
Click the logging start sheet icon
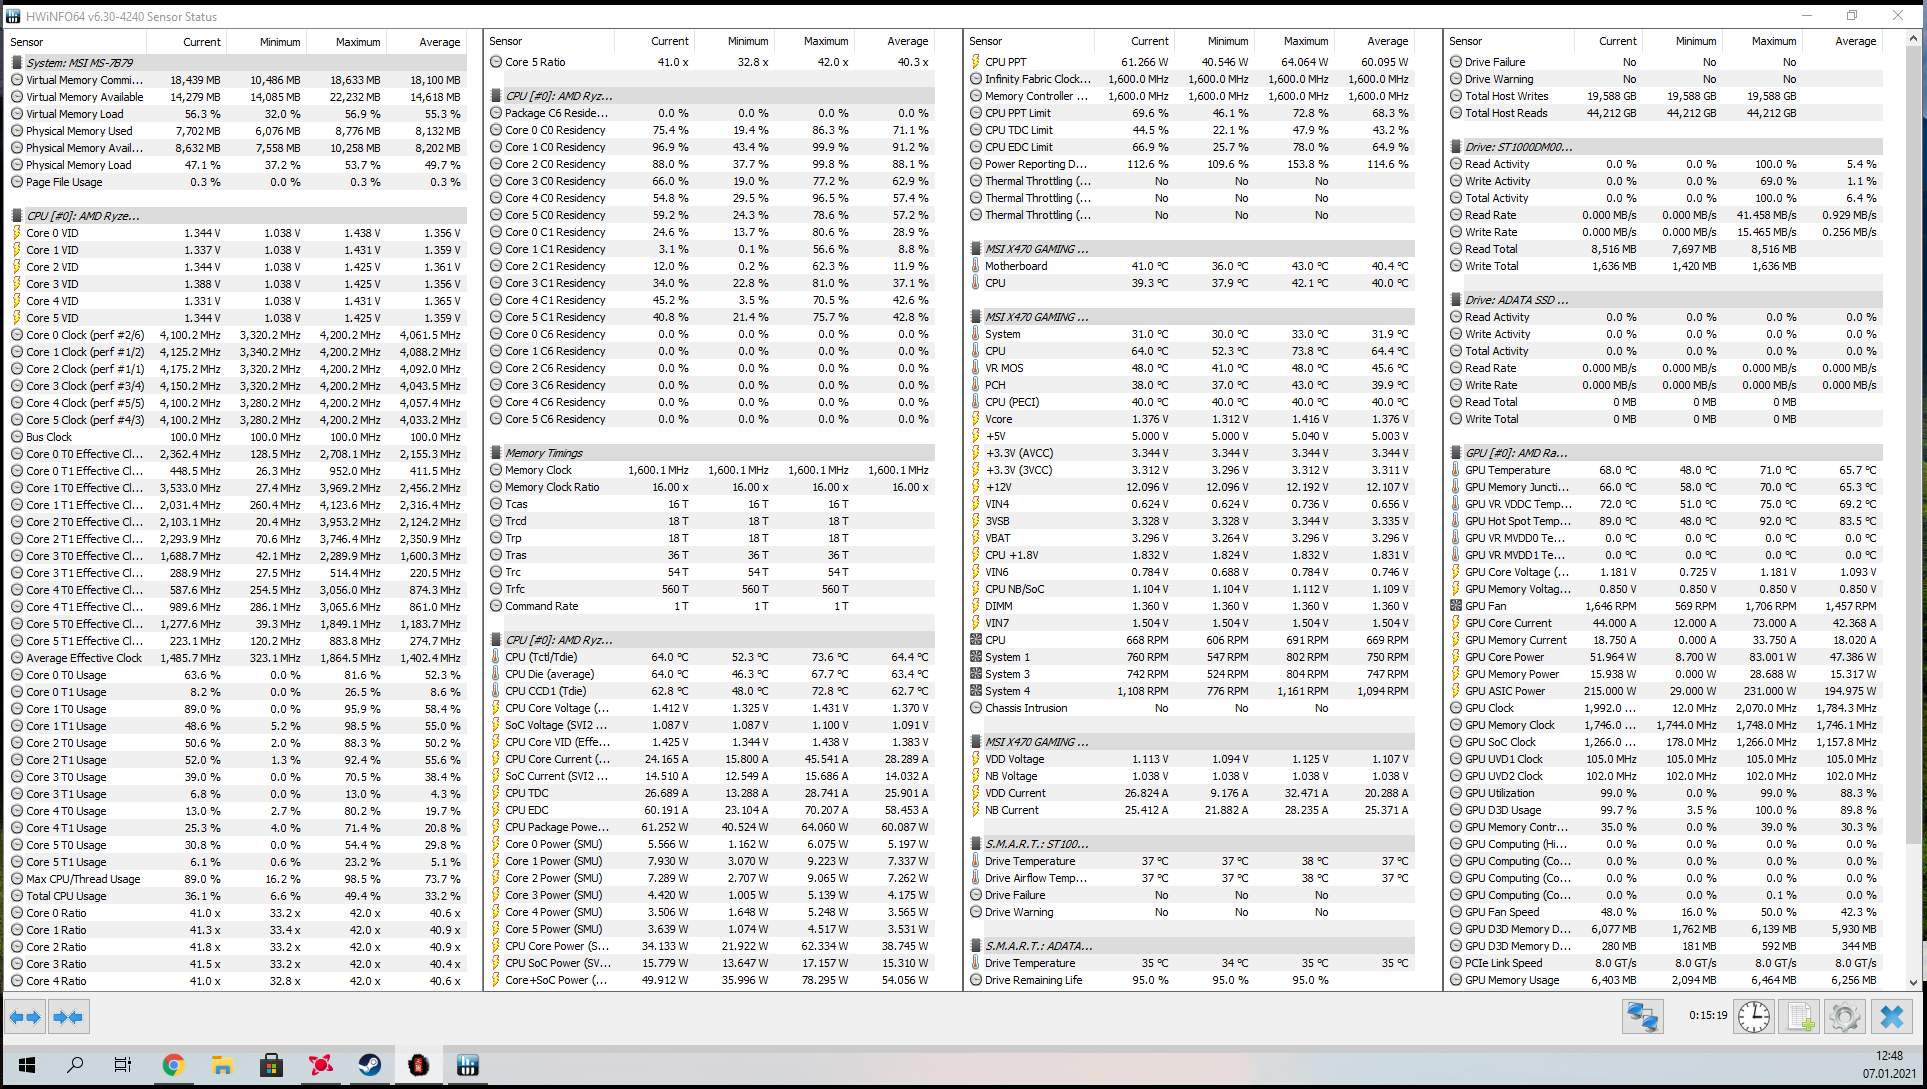pyautogui.click(x=1800, y=1017)
